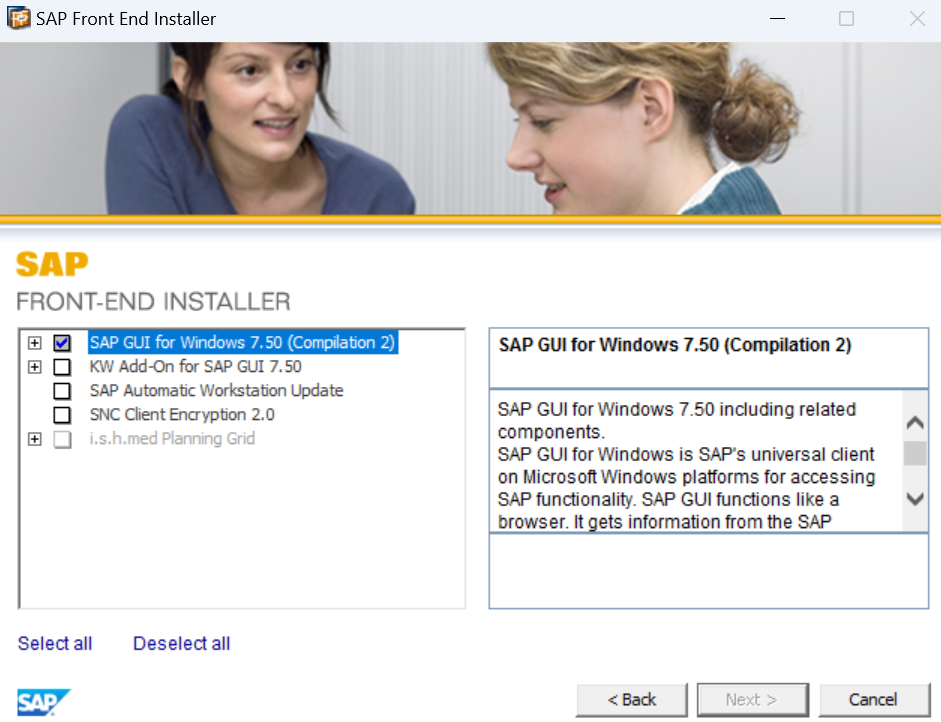Select SNC Client Encryption 2.0 for installation
The height and width of the screenshot is (722, 941).
[x=63, y=415]
